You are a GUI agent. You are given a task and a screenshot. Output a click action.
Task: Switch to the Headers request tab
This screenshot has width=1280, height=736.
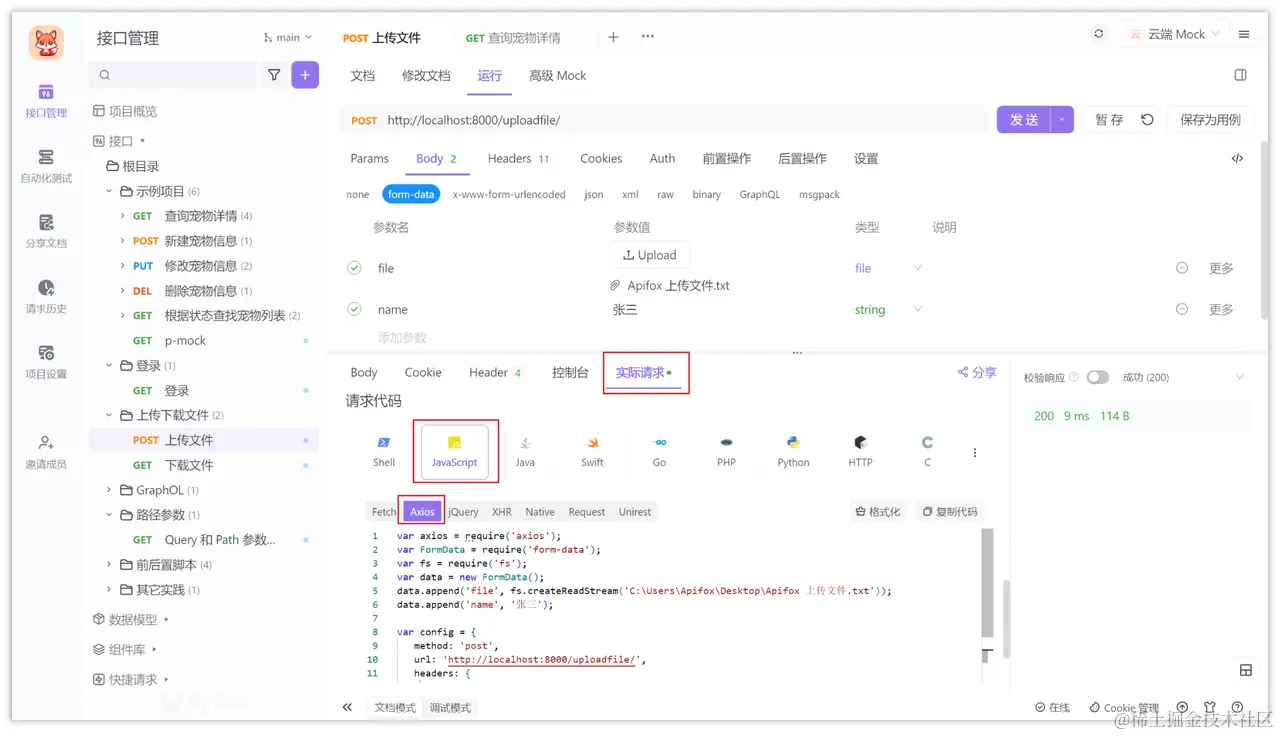tap(510, 158)
